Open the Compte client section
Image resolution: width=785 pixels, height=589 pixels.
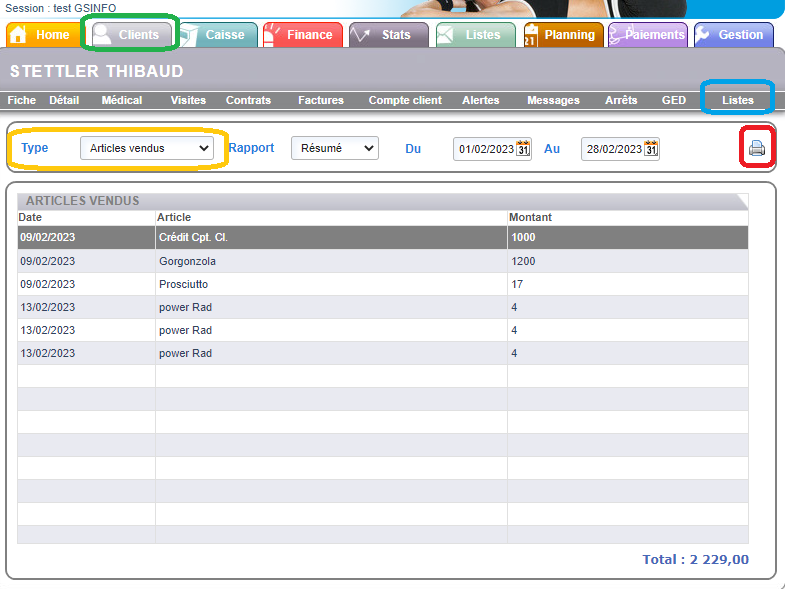(405, 100)
